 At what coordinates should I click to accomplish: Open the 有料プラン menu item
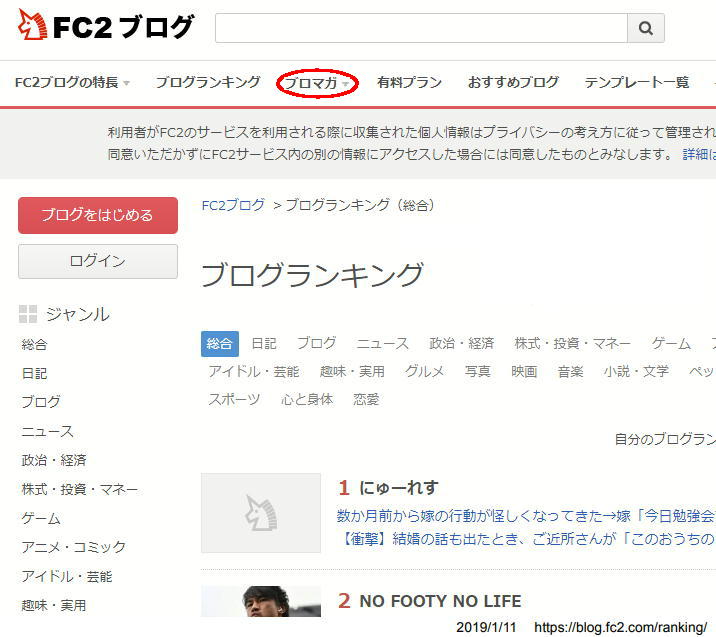[410, 82]
